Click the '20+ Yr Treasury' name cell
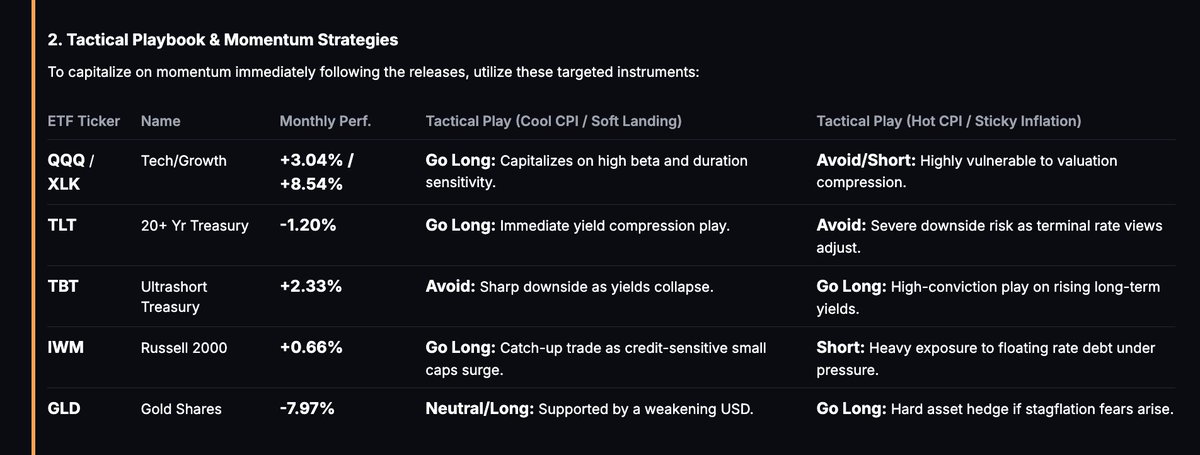1200x455 pixels. pos(194,226)
